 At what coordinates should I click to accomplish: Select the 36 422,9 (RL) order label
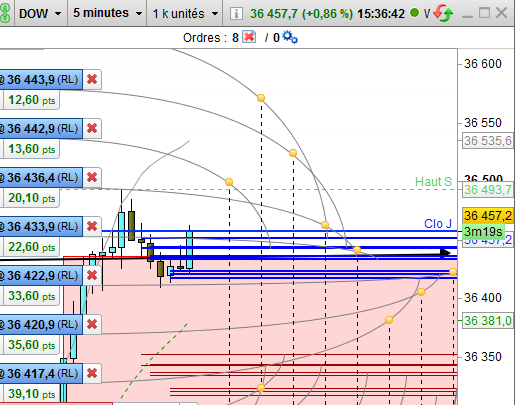pyautogui.click(x=41, y=276)
